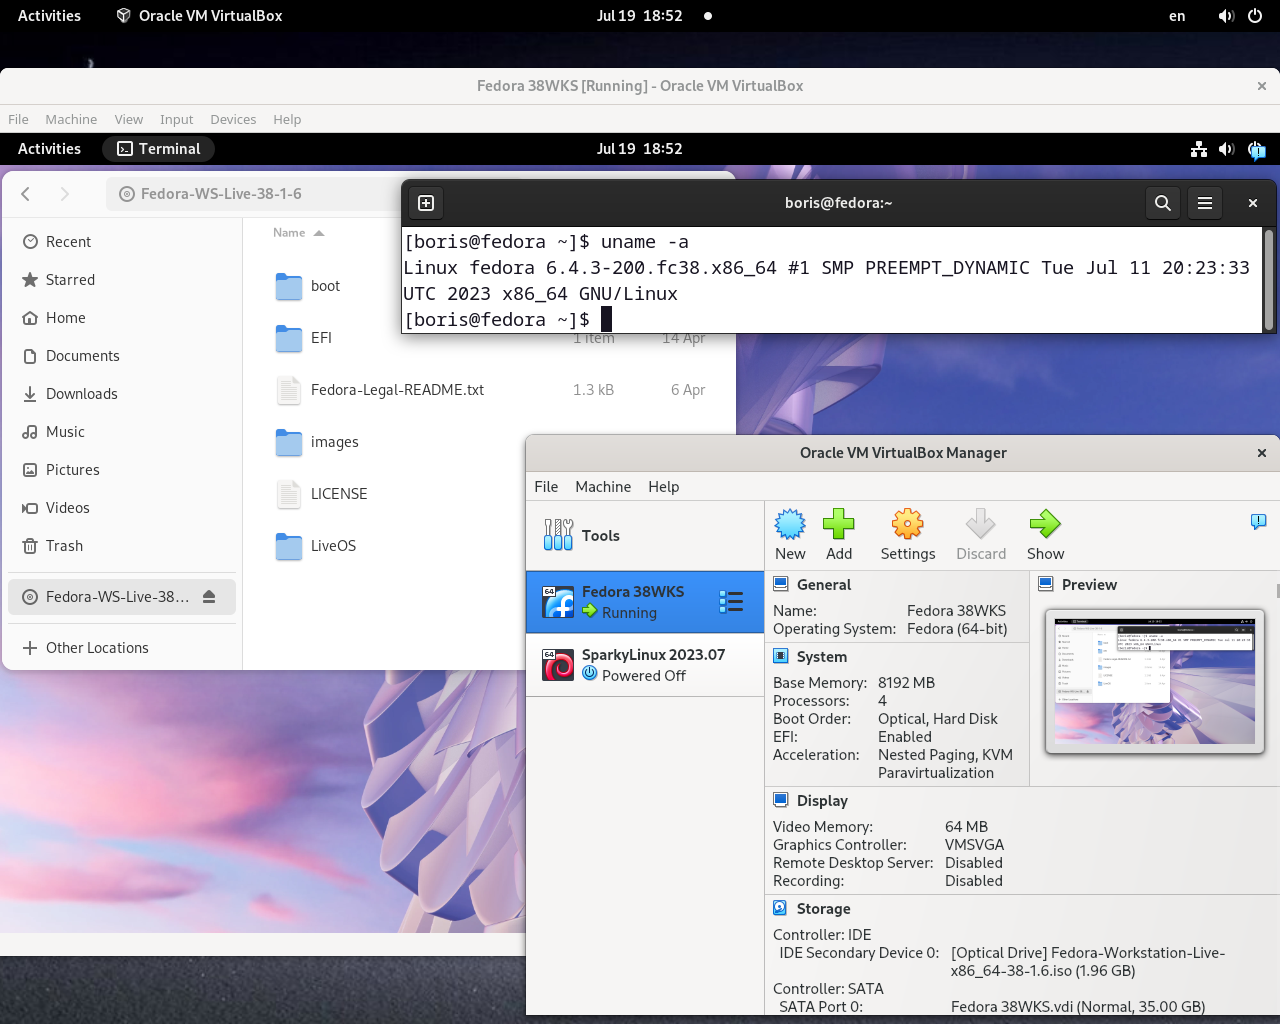Open the Tools icon in VirtualBox Manager

(558, 535)
